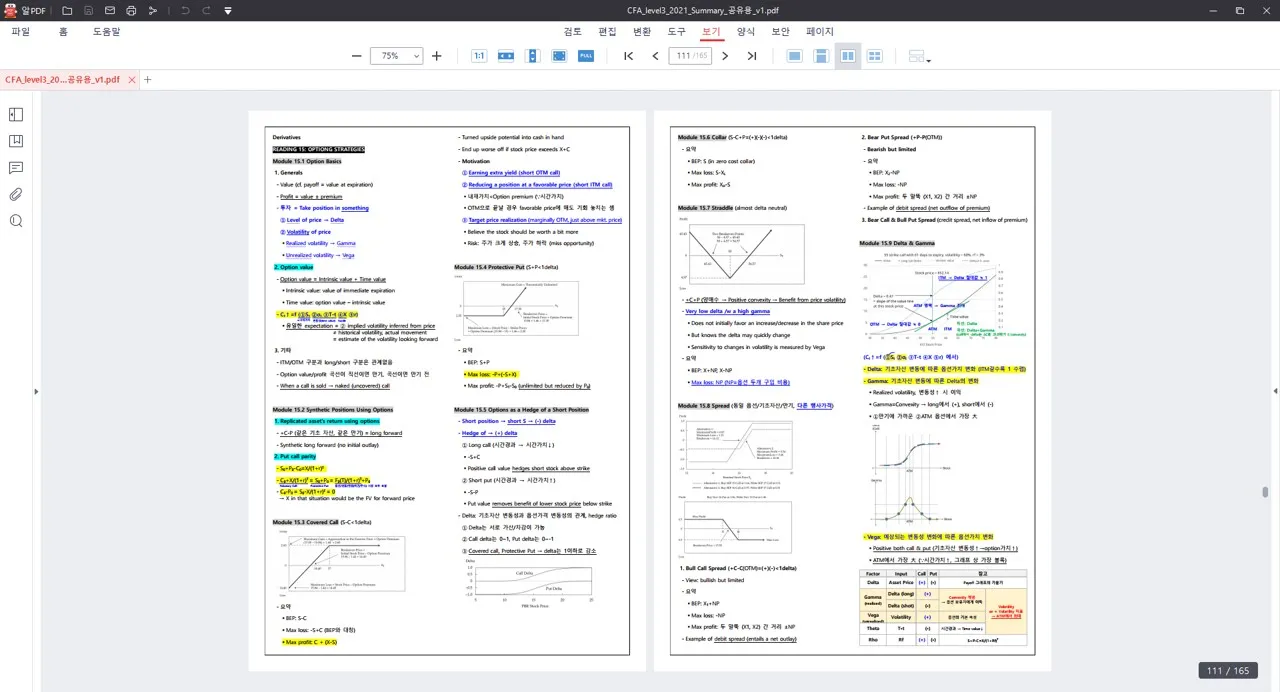Image resolution: width=1280 pixels, height=692 pixels.
Task: Open the bookmarks side panel
Action: click(16, 141)
